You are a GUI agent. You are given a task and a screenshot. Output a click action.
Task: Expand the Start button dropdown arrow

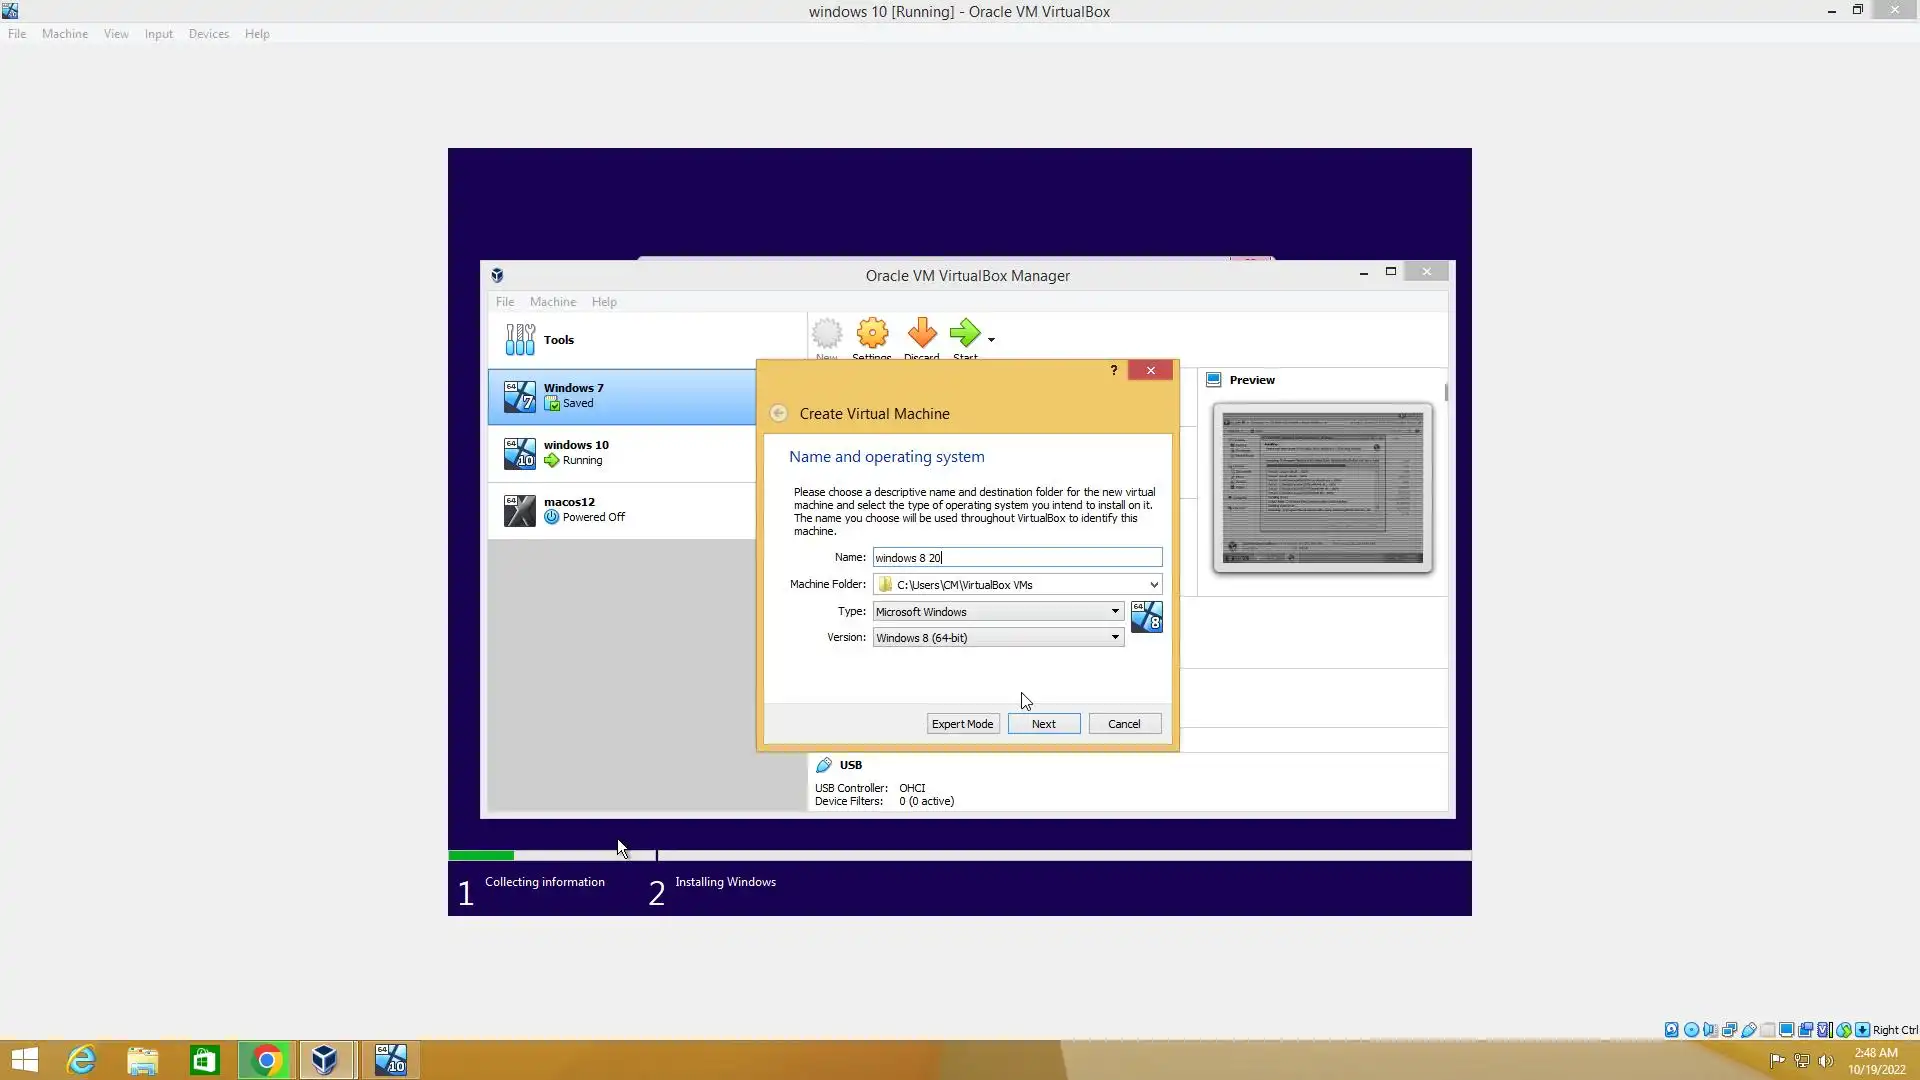(x=991, y=340)
